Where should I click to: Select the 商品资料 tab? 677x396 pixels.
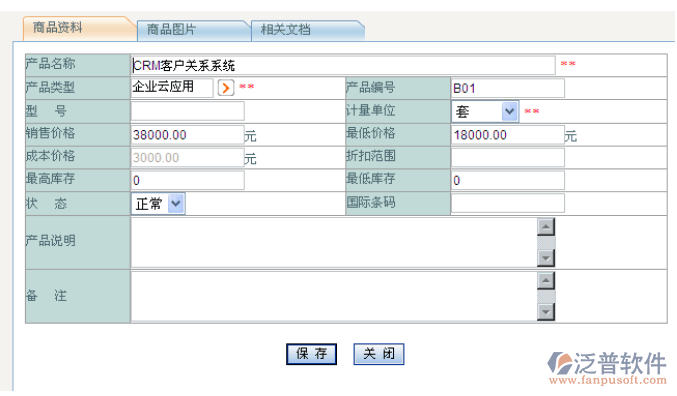[79, 29]
